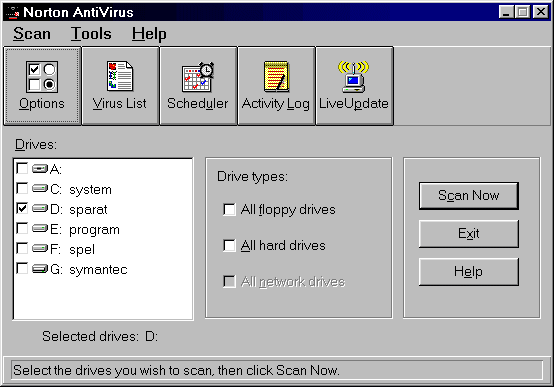Click the 'sparat' drive label
Viewport: 554px width, 387px height.
coord(88,210)
